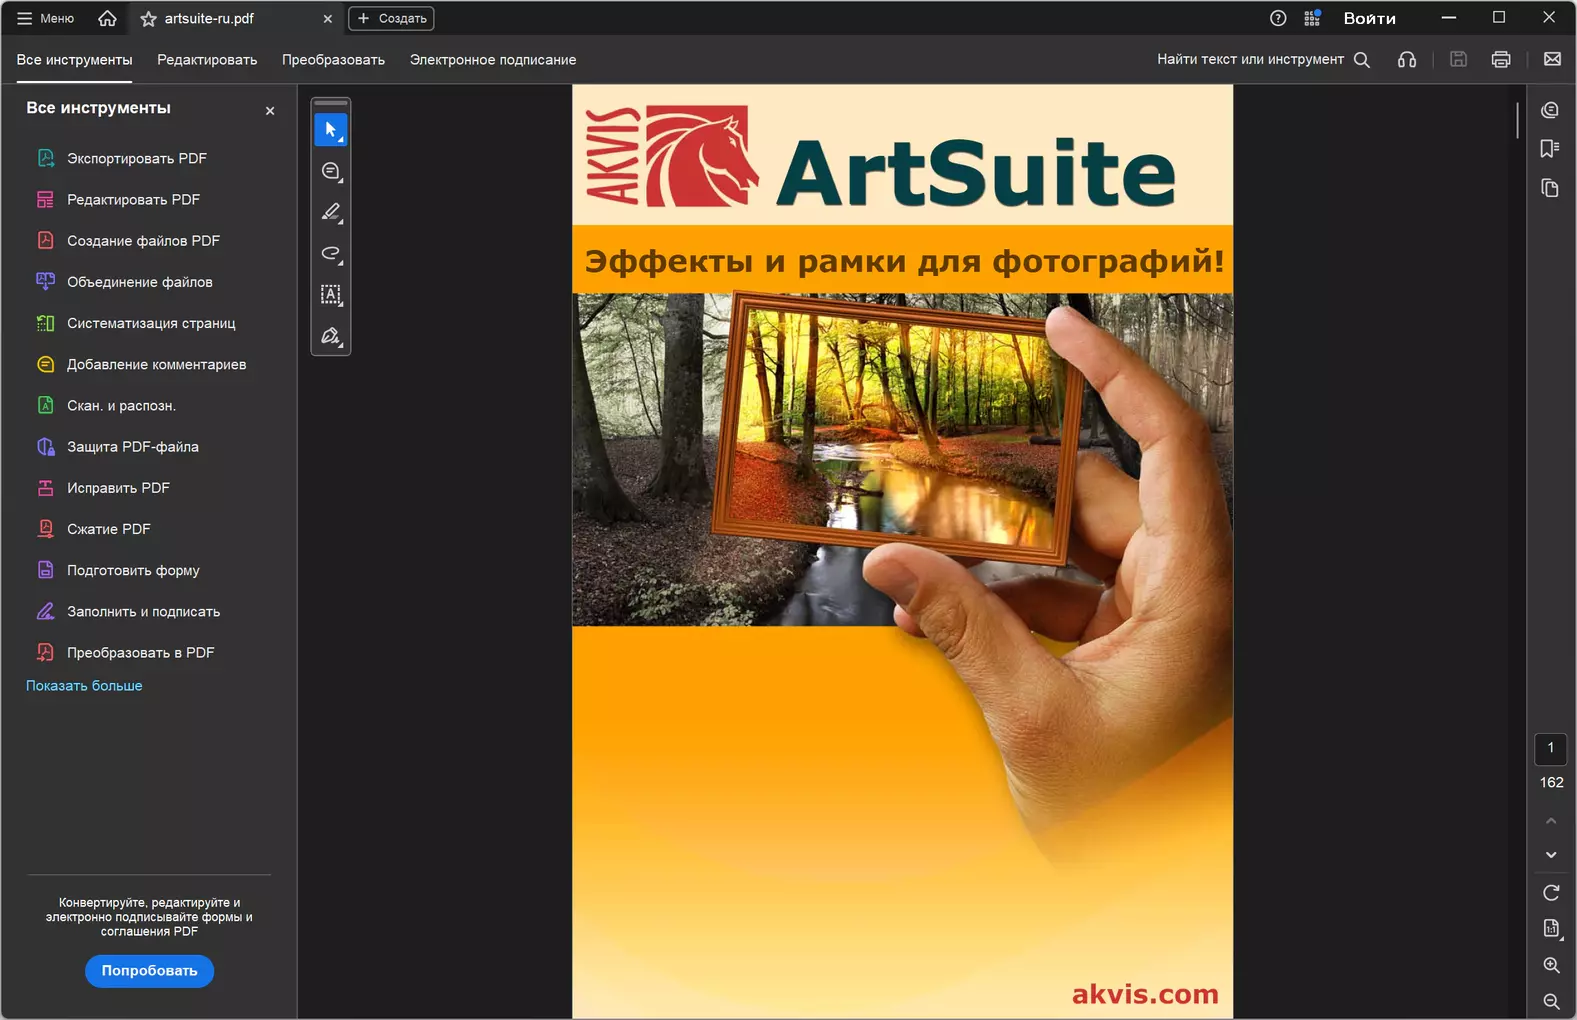Expand the fountain-pen signature tool

pos(331,336)
